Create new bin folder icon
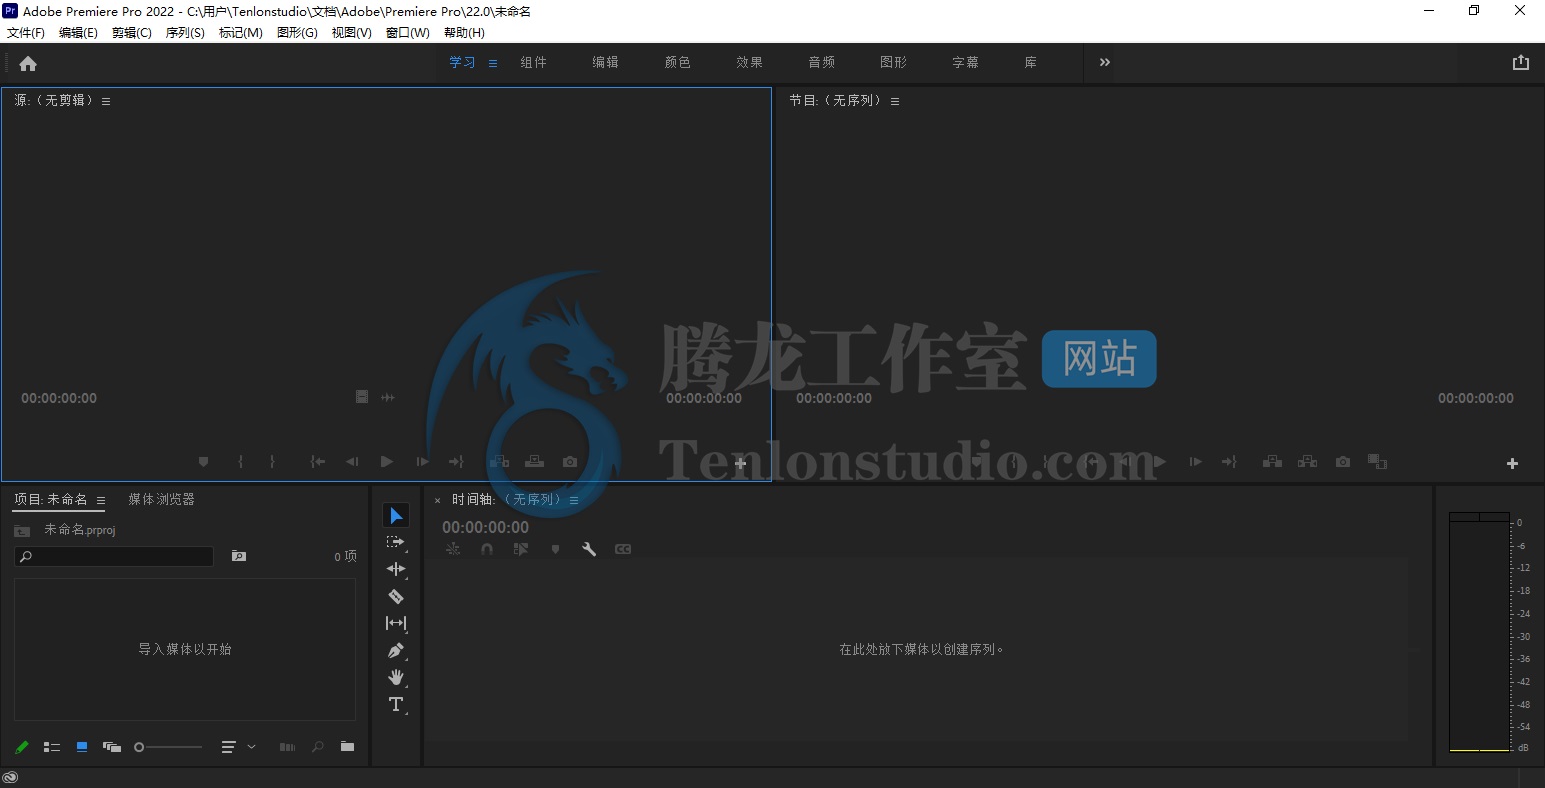This screenshot has width=1545, height=788. point(347,746)
